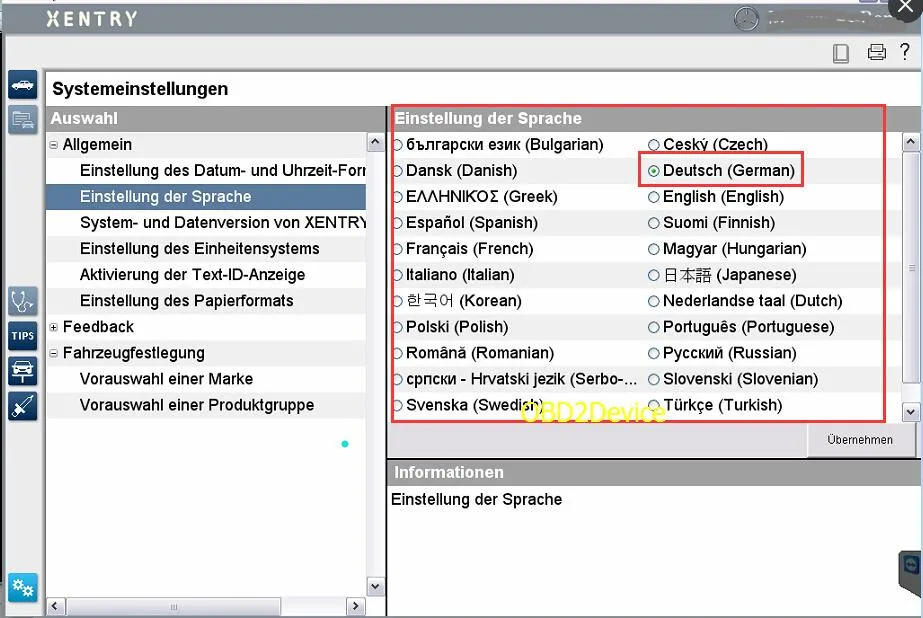Click language list scroll down arrow
Screen dimensions: 923x618
[x=911, y=412]
